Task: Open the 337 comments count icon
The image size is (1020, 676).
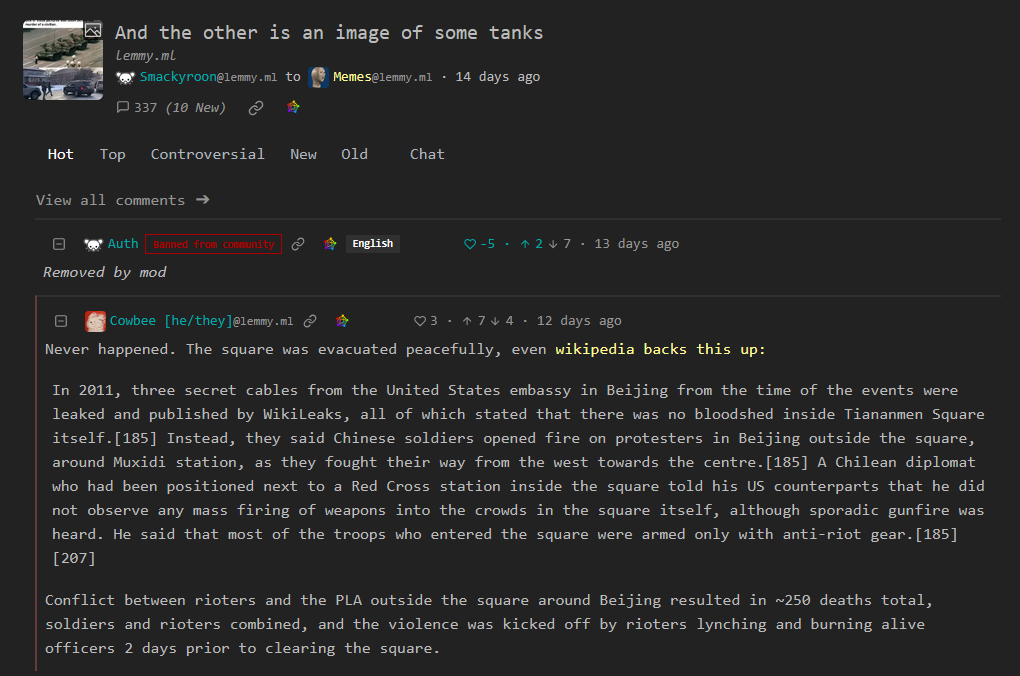Action: point(122,107)
